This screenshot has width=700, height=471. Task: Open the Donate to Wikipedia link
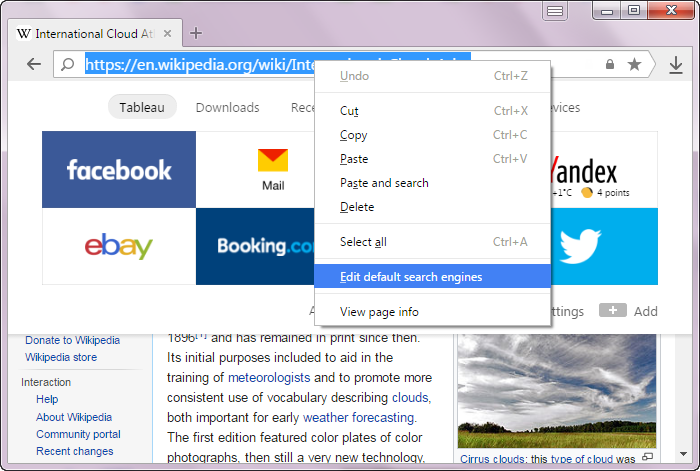click(72, 340)
